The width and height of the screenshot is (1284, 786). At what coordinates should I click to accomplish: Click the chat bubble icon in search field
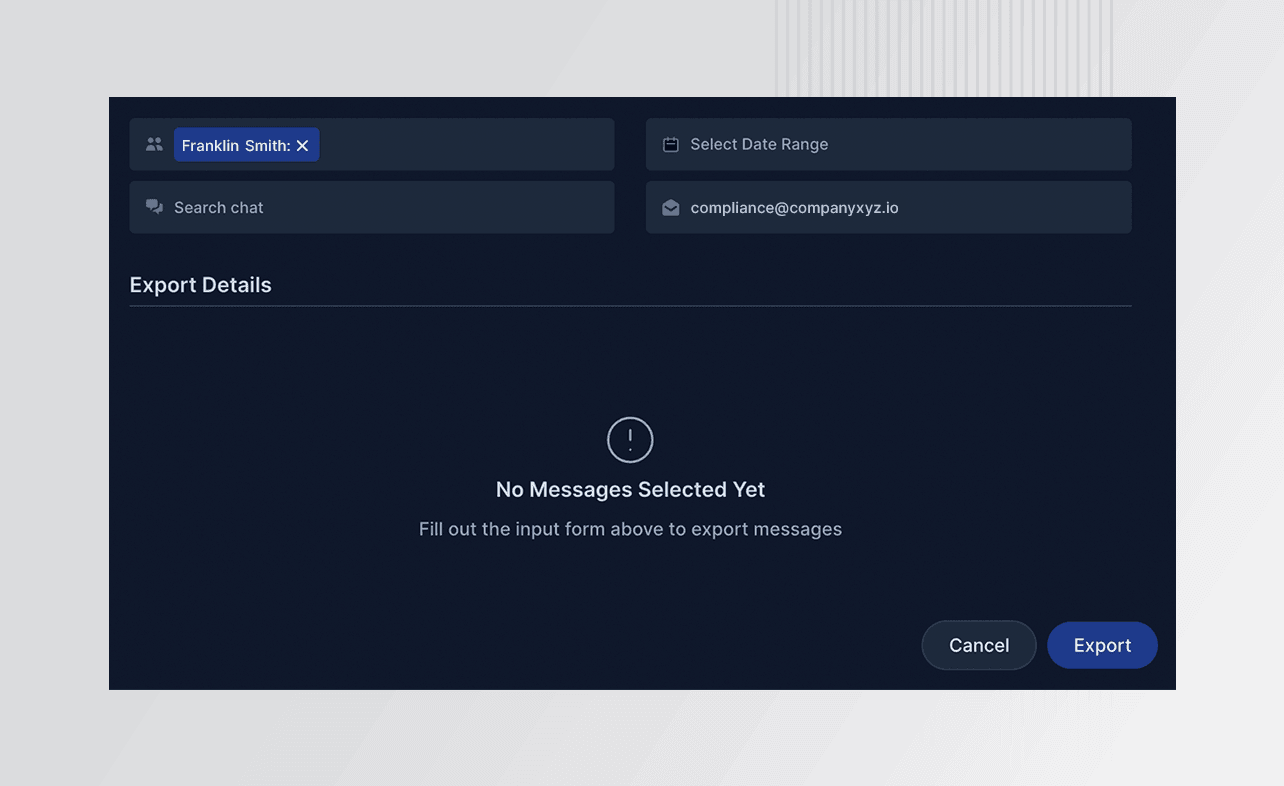coord(154,207)
